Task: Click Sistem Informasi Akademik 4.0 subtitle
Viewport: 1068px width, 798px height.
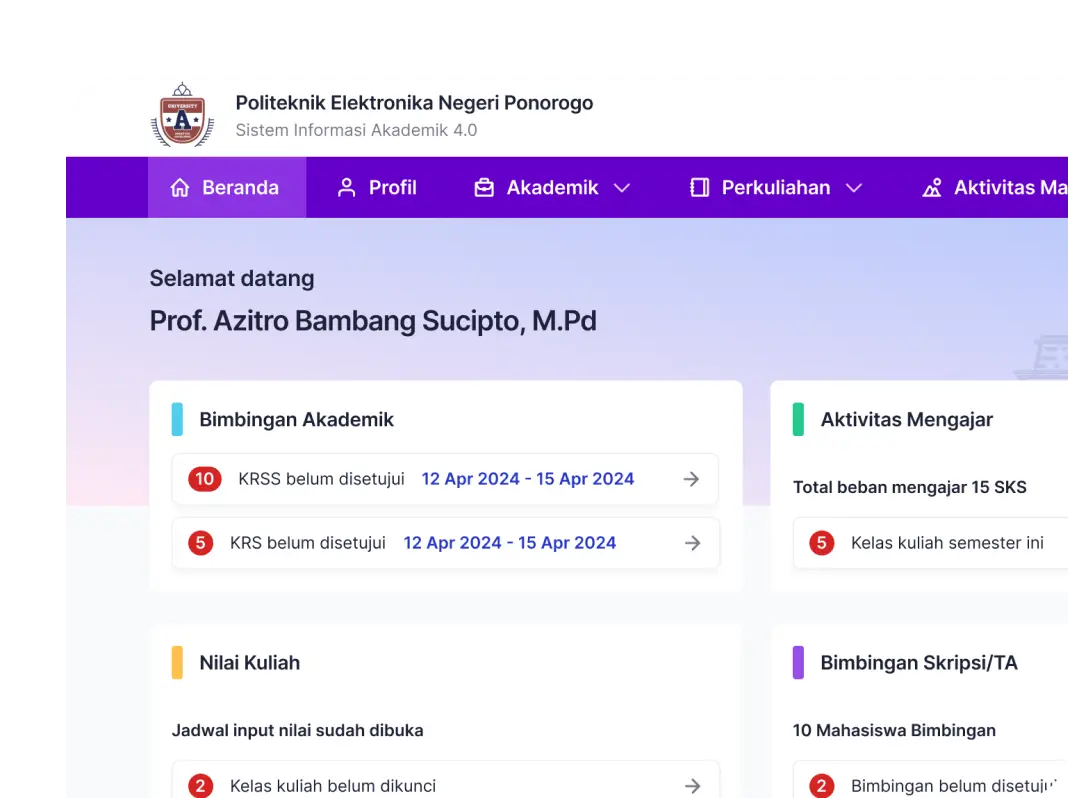Action: pyautogui.click(x=356, y=130)
